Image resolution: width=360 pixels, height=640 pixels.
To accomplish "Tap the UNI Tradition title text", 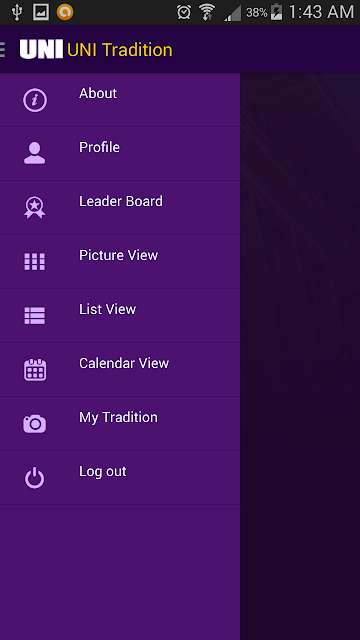I will pyautogui.click(x=120, y=50).
